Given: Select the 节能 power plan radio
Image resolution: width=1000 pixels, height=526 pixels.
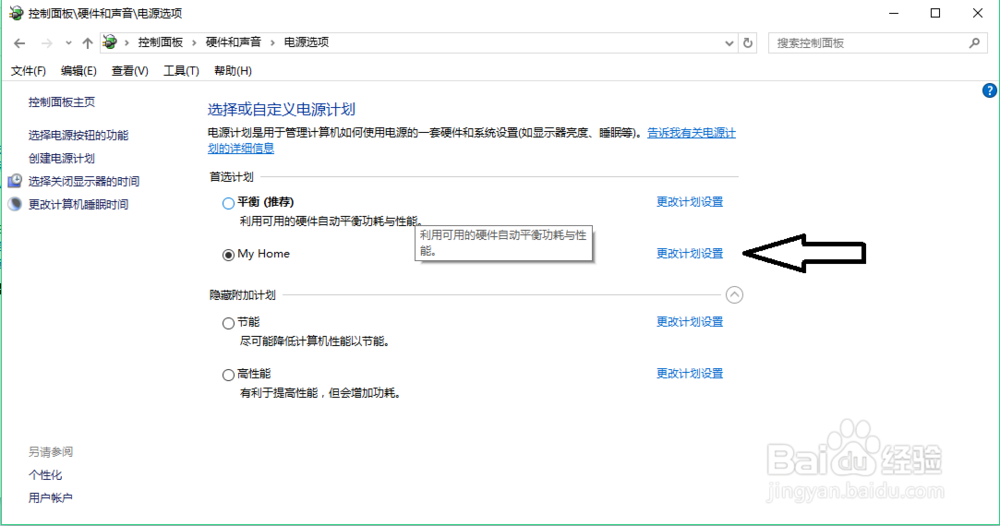Looking at the screenshot, I should tap(228, 323).
